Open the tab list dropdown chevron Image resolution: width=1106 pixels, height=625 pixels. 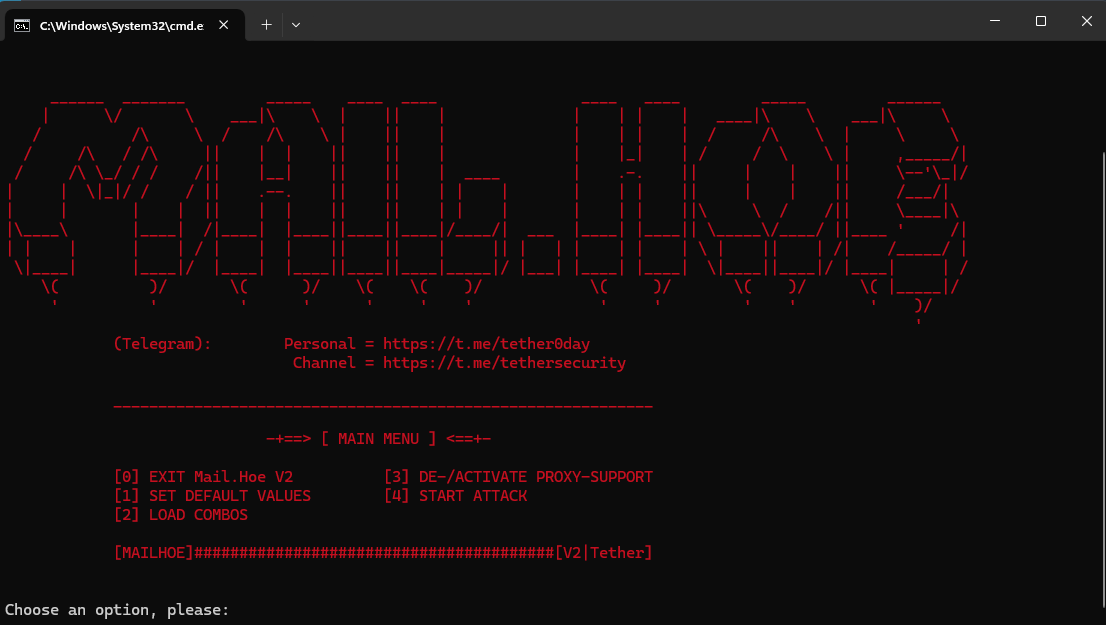coord(296,25)
